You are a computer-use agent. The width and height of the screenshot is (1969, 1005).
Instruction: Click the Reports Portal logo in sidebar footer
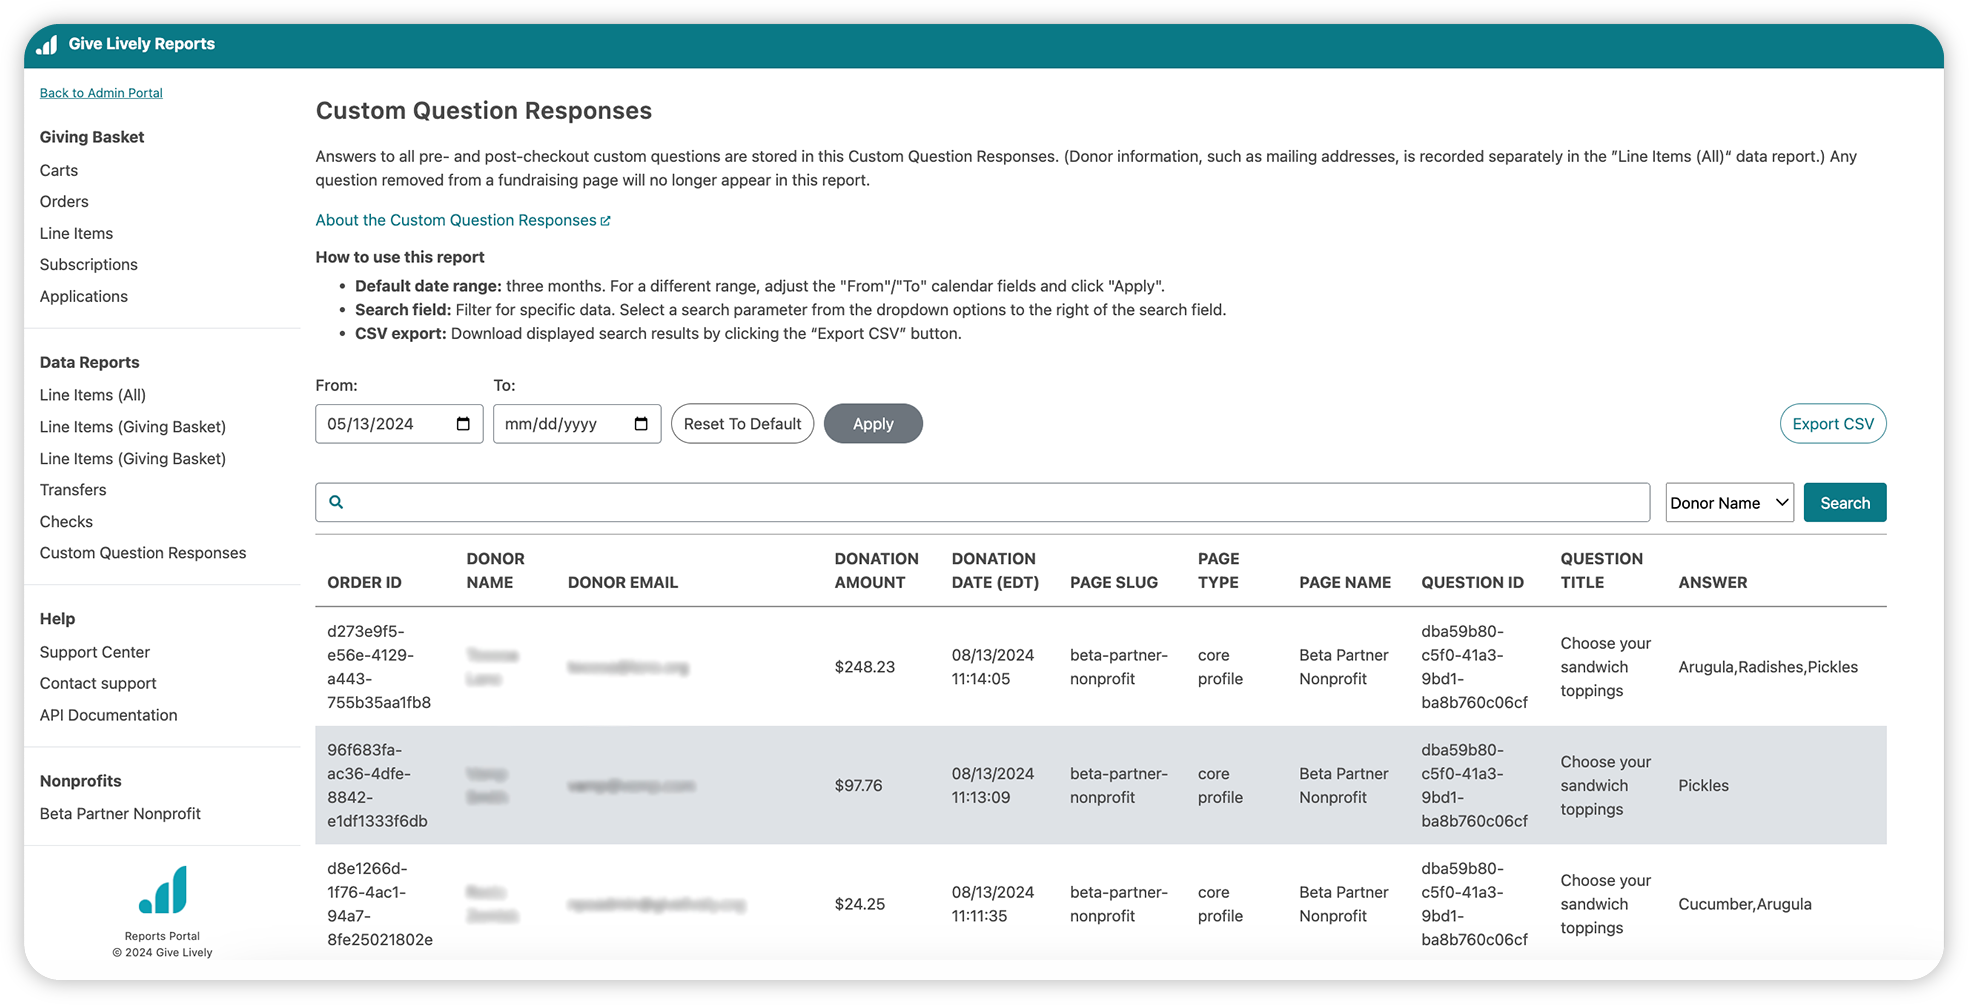tap(162, 890)
